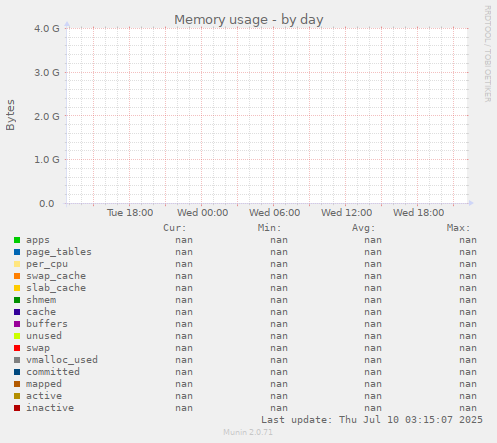Image resolution: width=497 pixels, height=443 pixels.
Task: Select the 'per_cpu' legend label
Action: (47, 264)
